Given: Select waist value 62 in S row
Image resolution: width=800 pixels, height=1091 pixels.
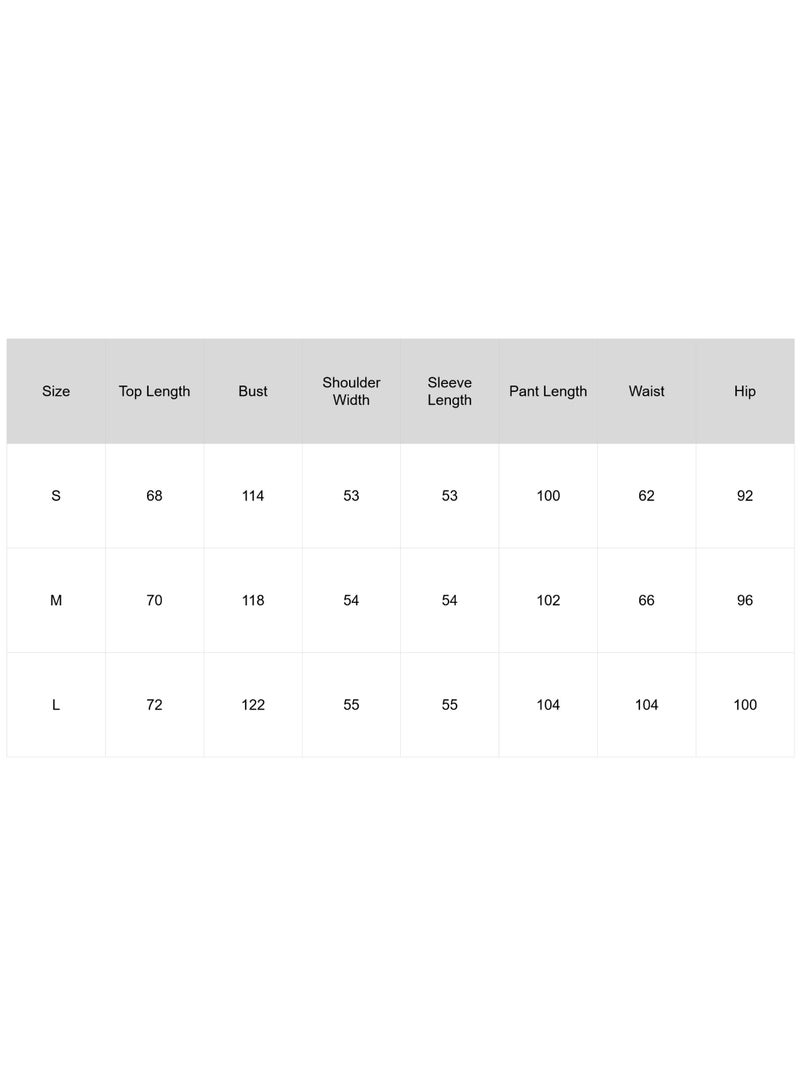Looking at the screenshot, I should pos(646,495).
